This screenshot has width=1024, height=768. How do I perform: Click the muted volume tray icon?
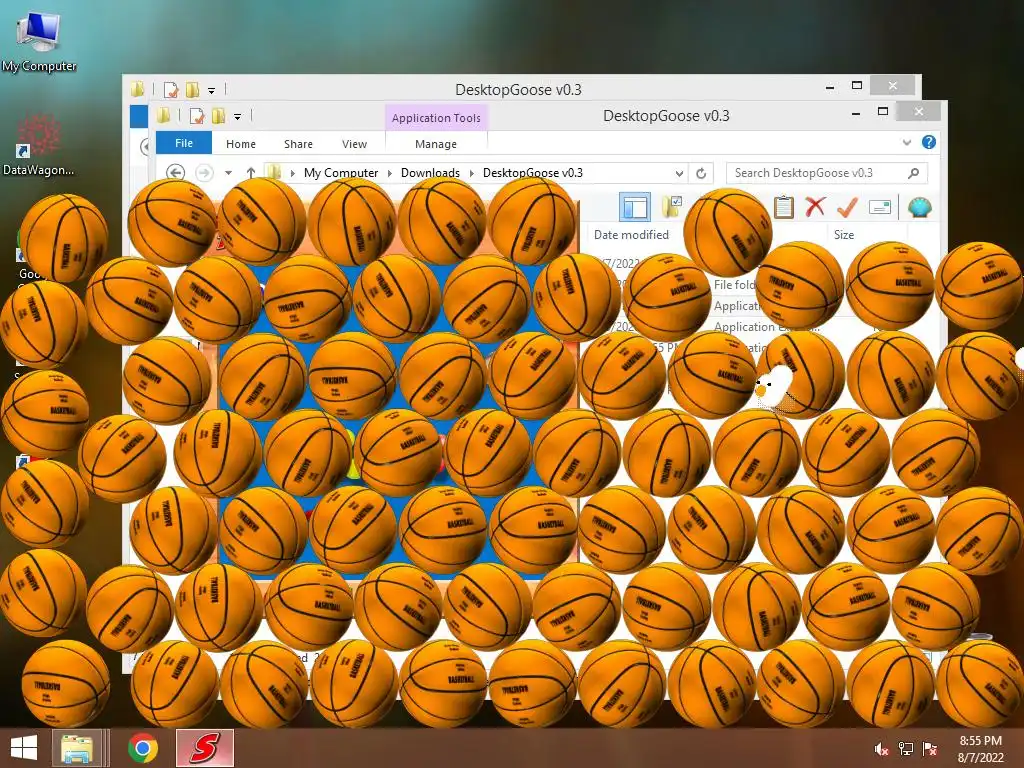[x=881, y=749]
